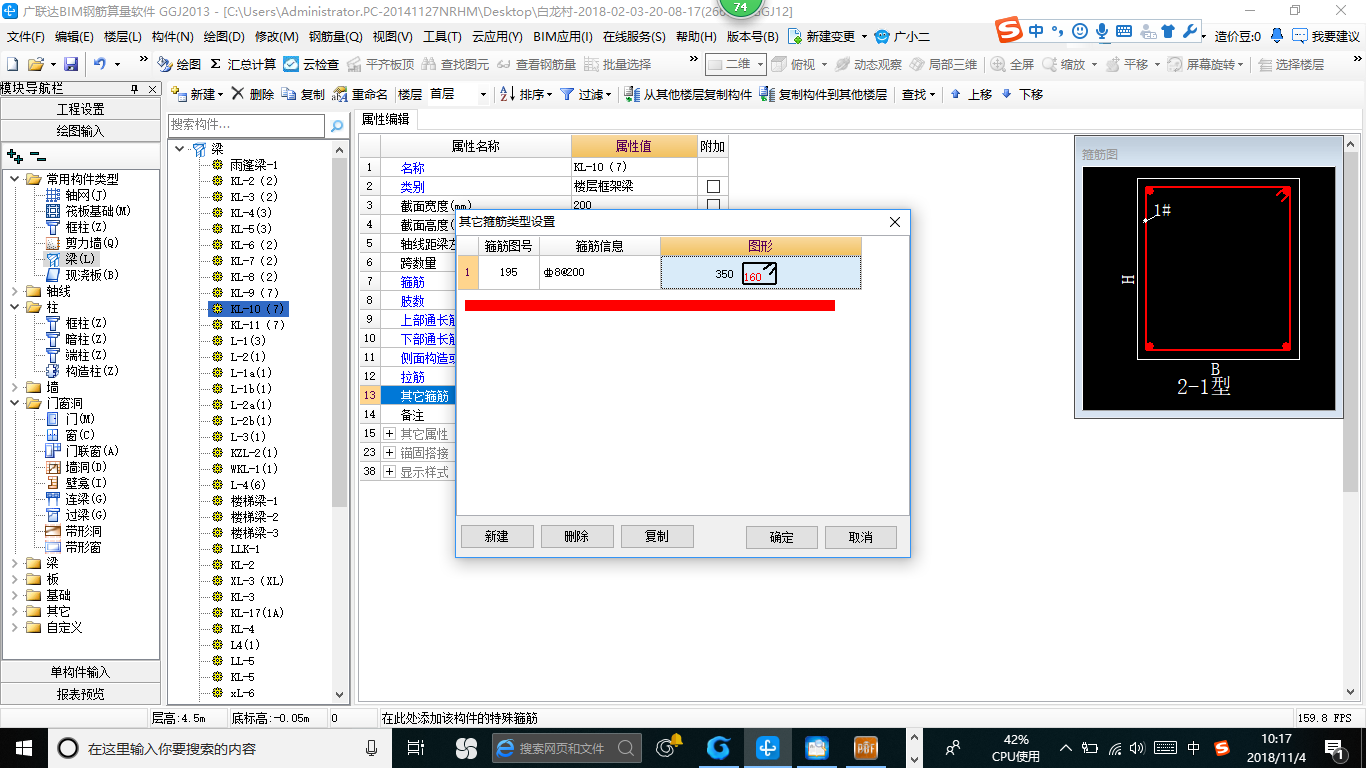Click the save disk icon
This screenshot has height=768, width=1366.
(x=71, y=64)
